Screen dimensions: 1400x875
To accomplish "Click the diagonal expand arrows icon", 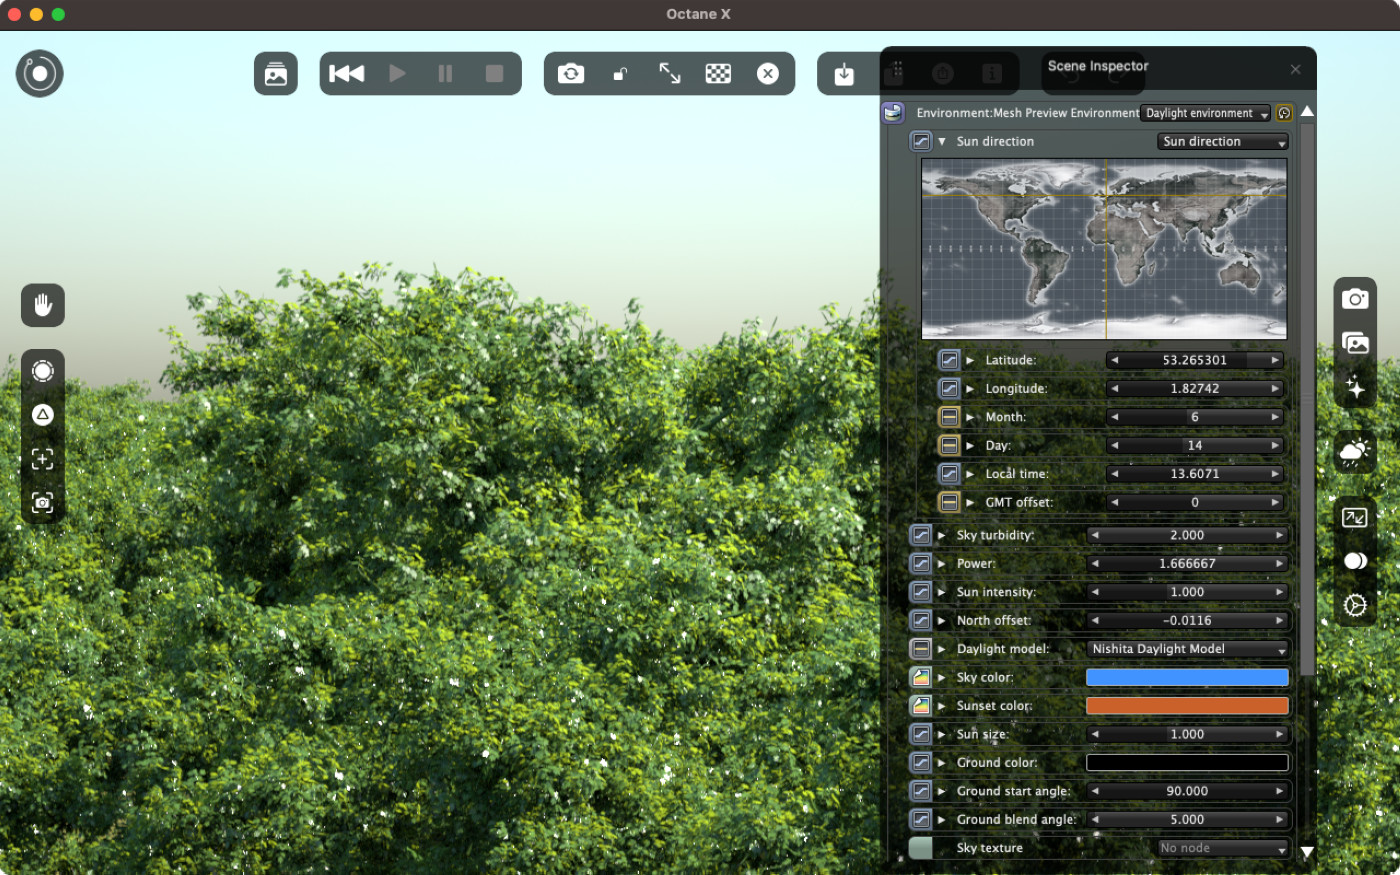I will pyautogui.click(x=670, y=74).
